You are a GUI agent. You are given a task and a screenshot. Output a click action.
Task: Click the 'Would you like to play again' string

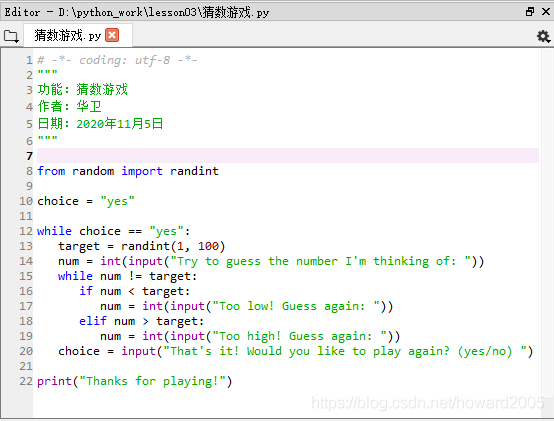(x=345, y=351)
